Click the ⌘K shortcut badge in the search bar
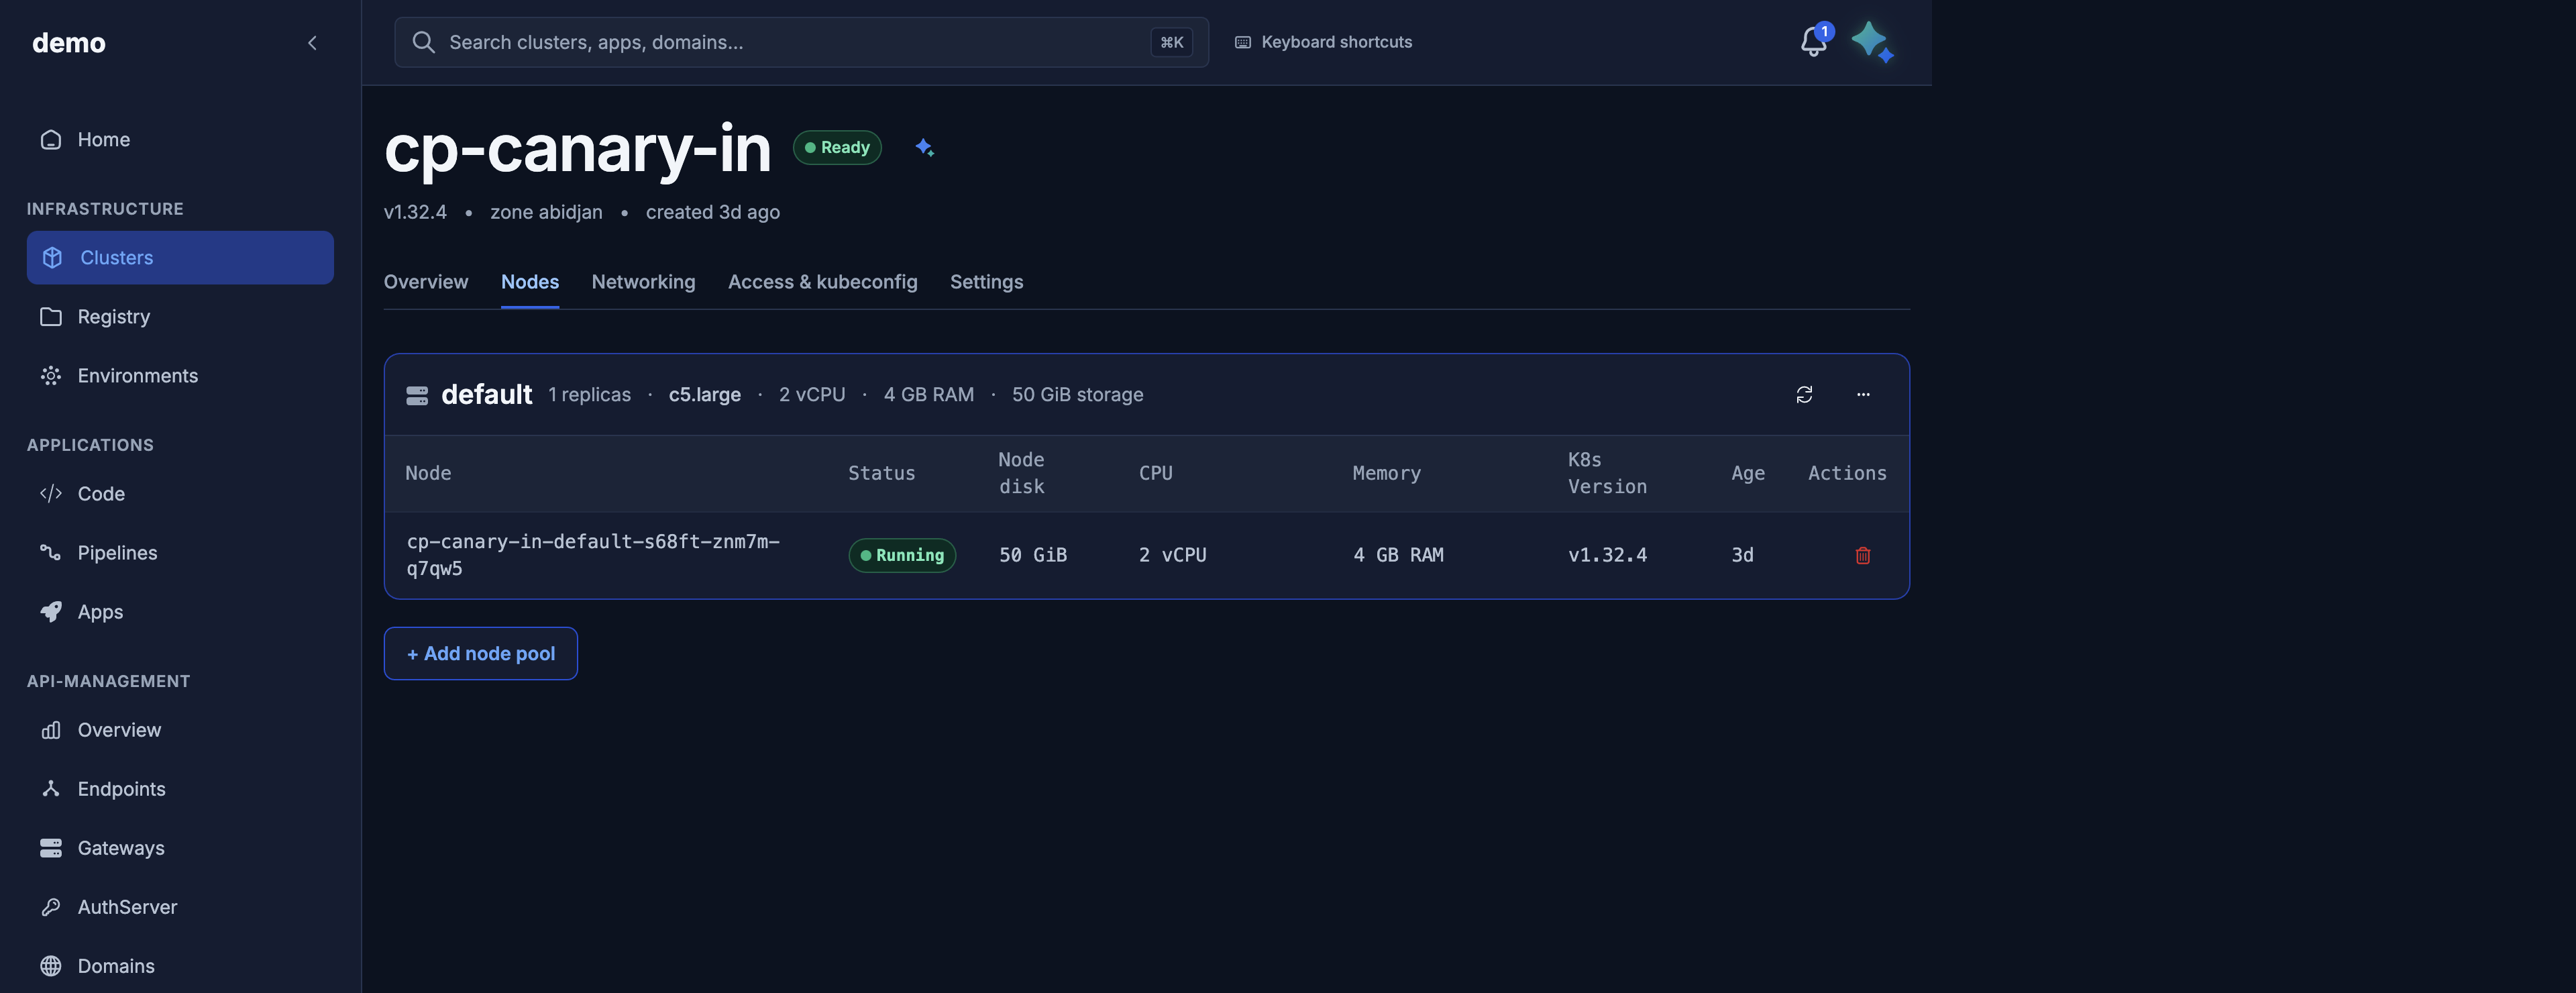This screenshot has width=2576, height=993. click(1171, 42)
